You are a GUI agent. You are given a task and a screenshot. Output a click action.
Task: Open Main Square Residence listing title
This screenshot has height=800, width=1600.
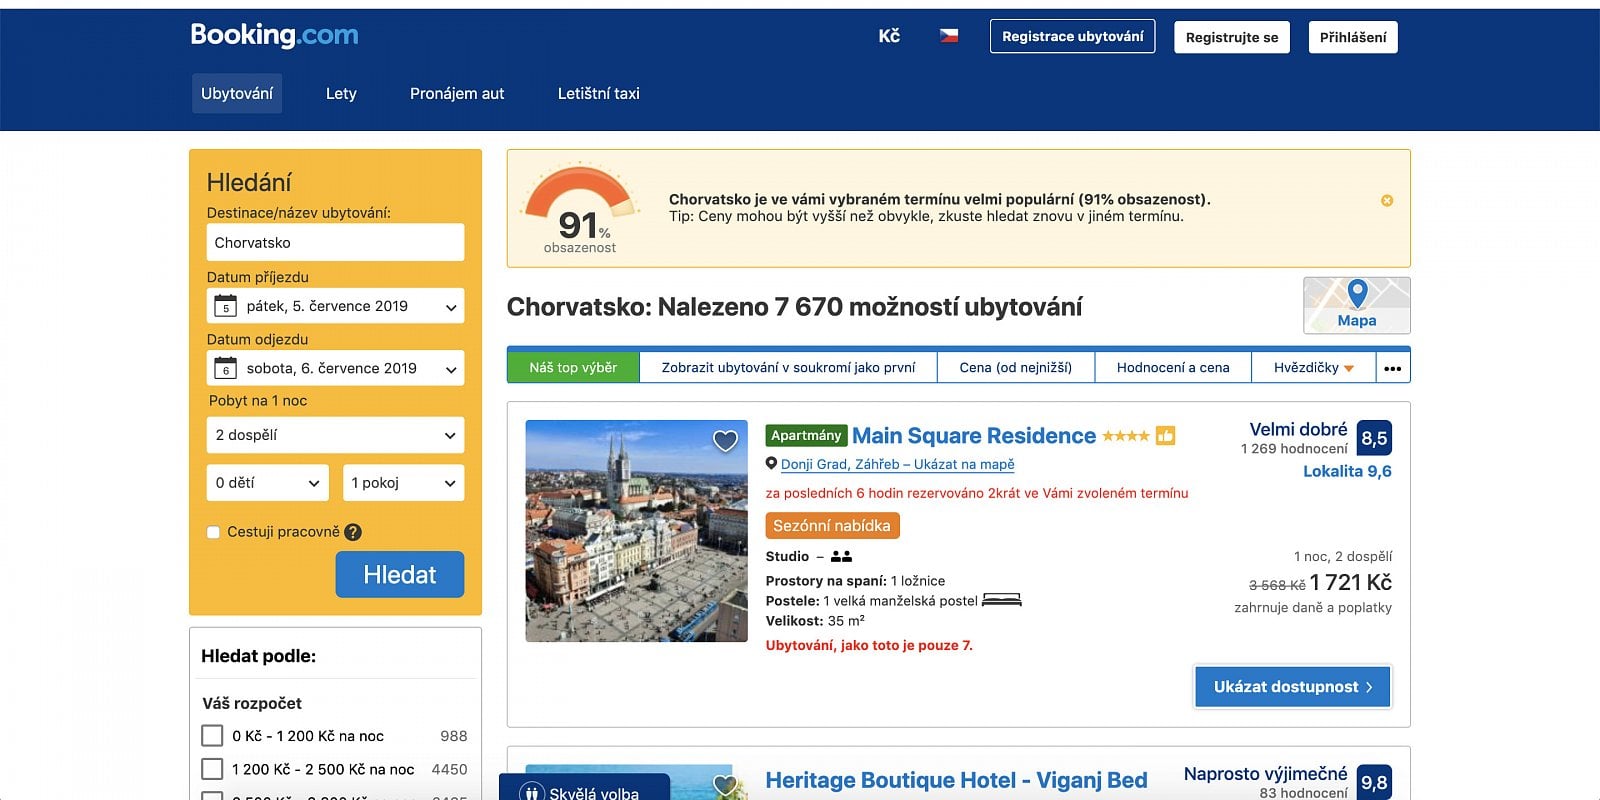974,436
